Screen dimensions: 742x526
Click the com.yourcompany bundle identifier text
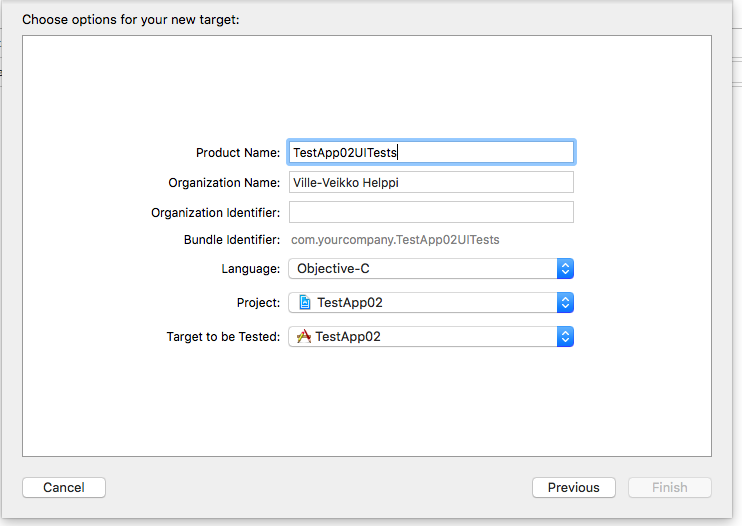coord(395,240)
